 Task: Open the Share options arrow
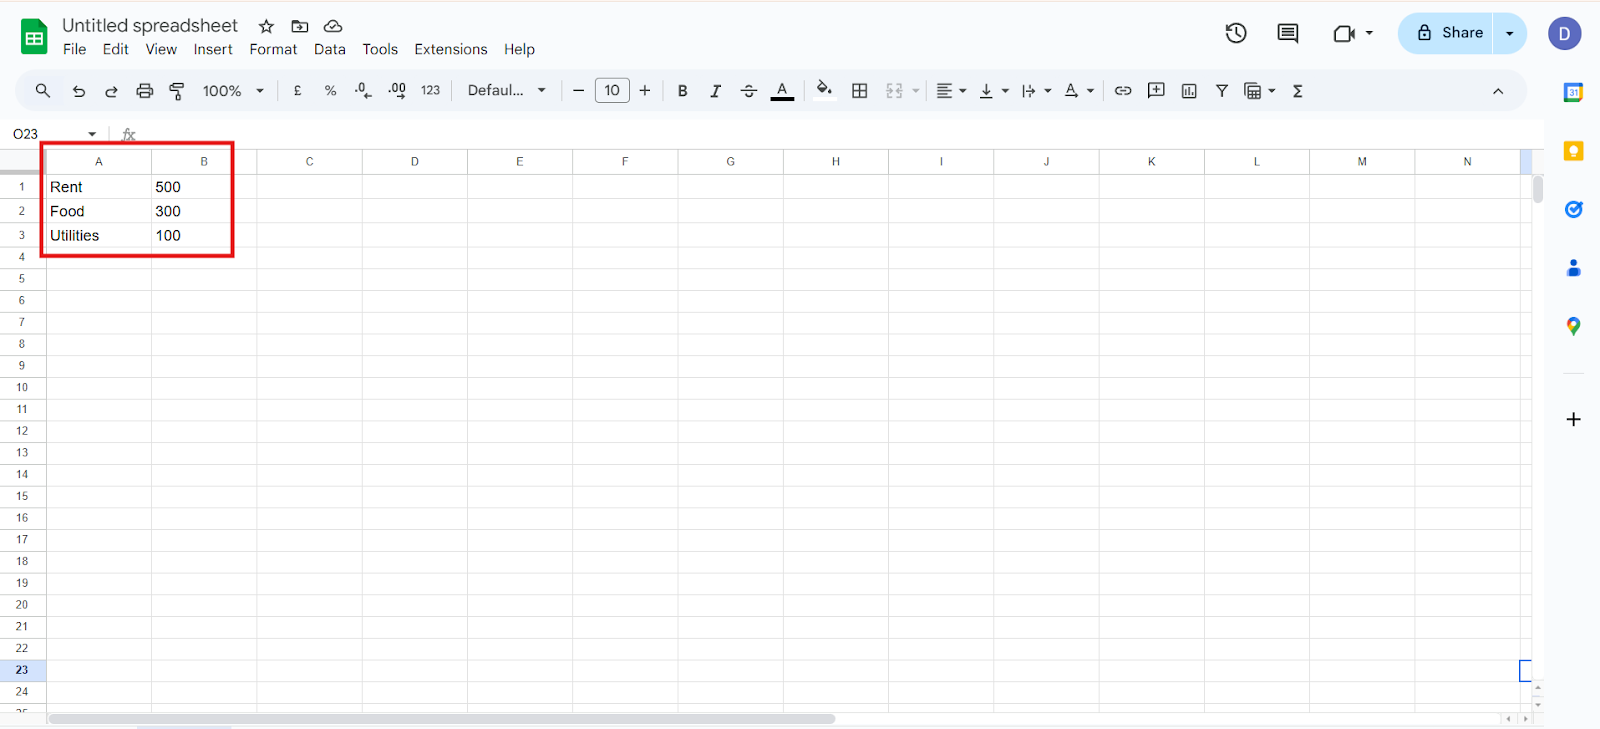tap(1510, 33)
